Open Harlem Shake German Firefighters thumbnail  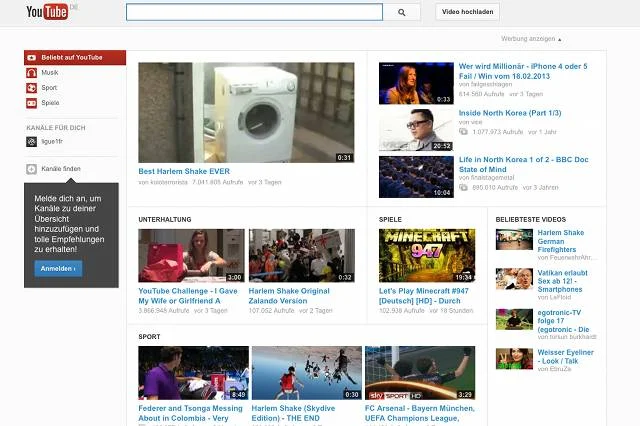[x=514, y=239]
